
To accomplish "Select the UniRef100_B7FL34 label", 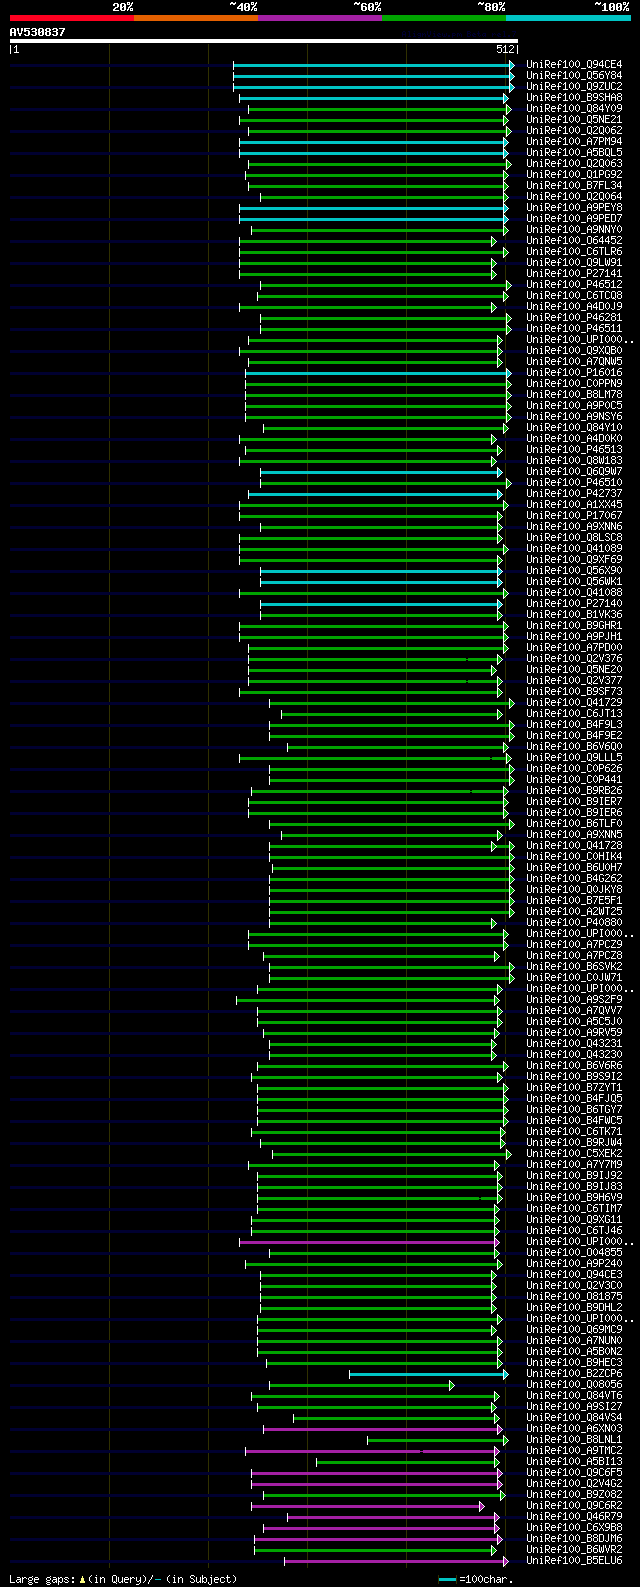I will [x=574, y=185].
